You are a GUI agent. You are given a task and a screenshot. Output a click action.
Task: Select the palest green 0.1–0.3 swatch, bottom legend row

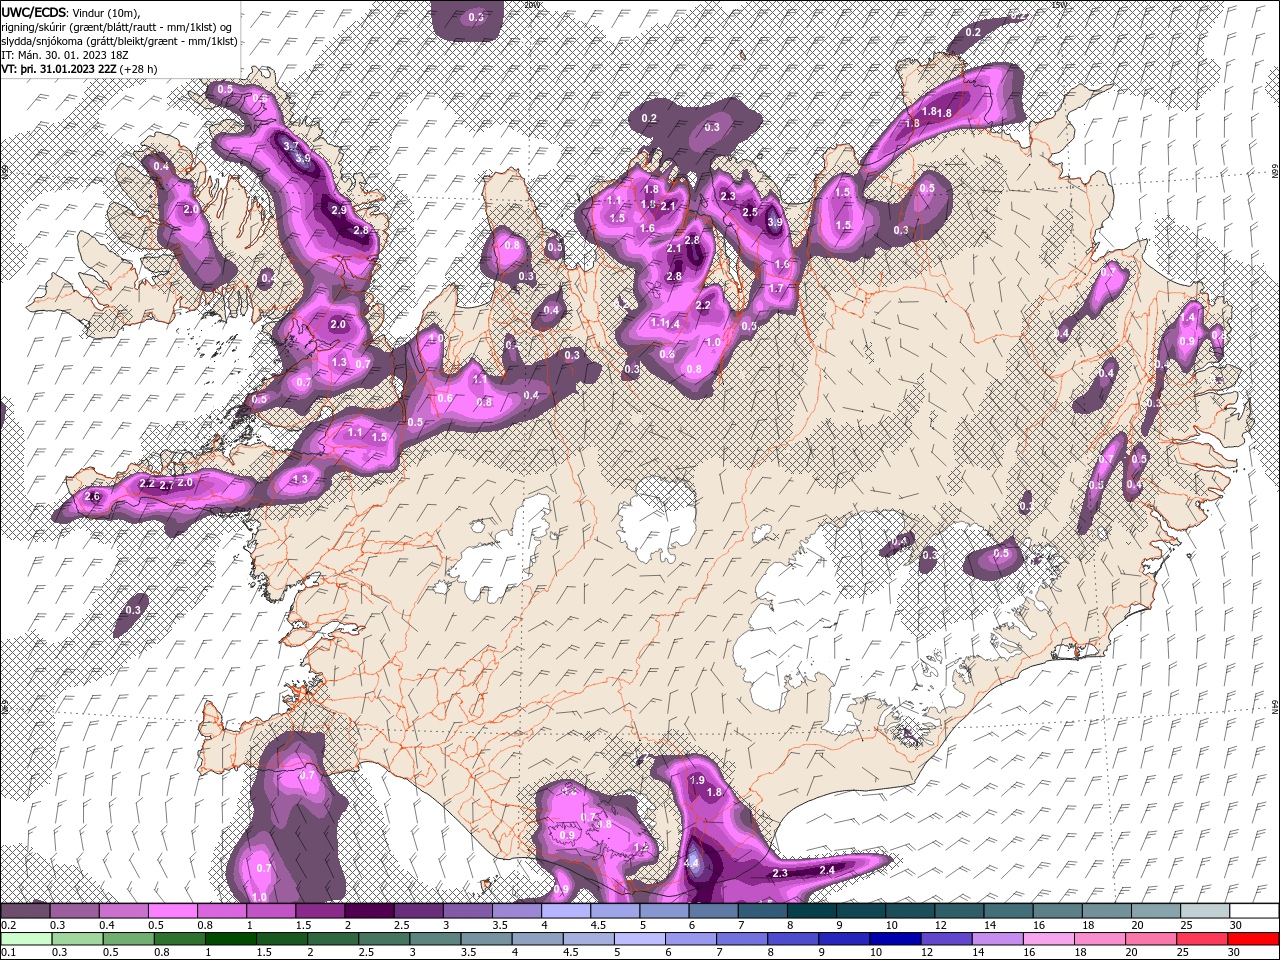click(x=26, y=939)
